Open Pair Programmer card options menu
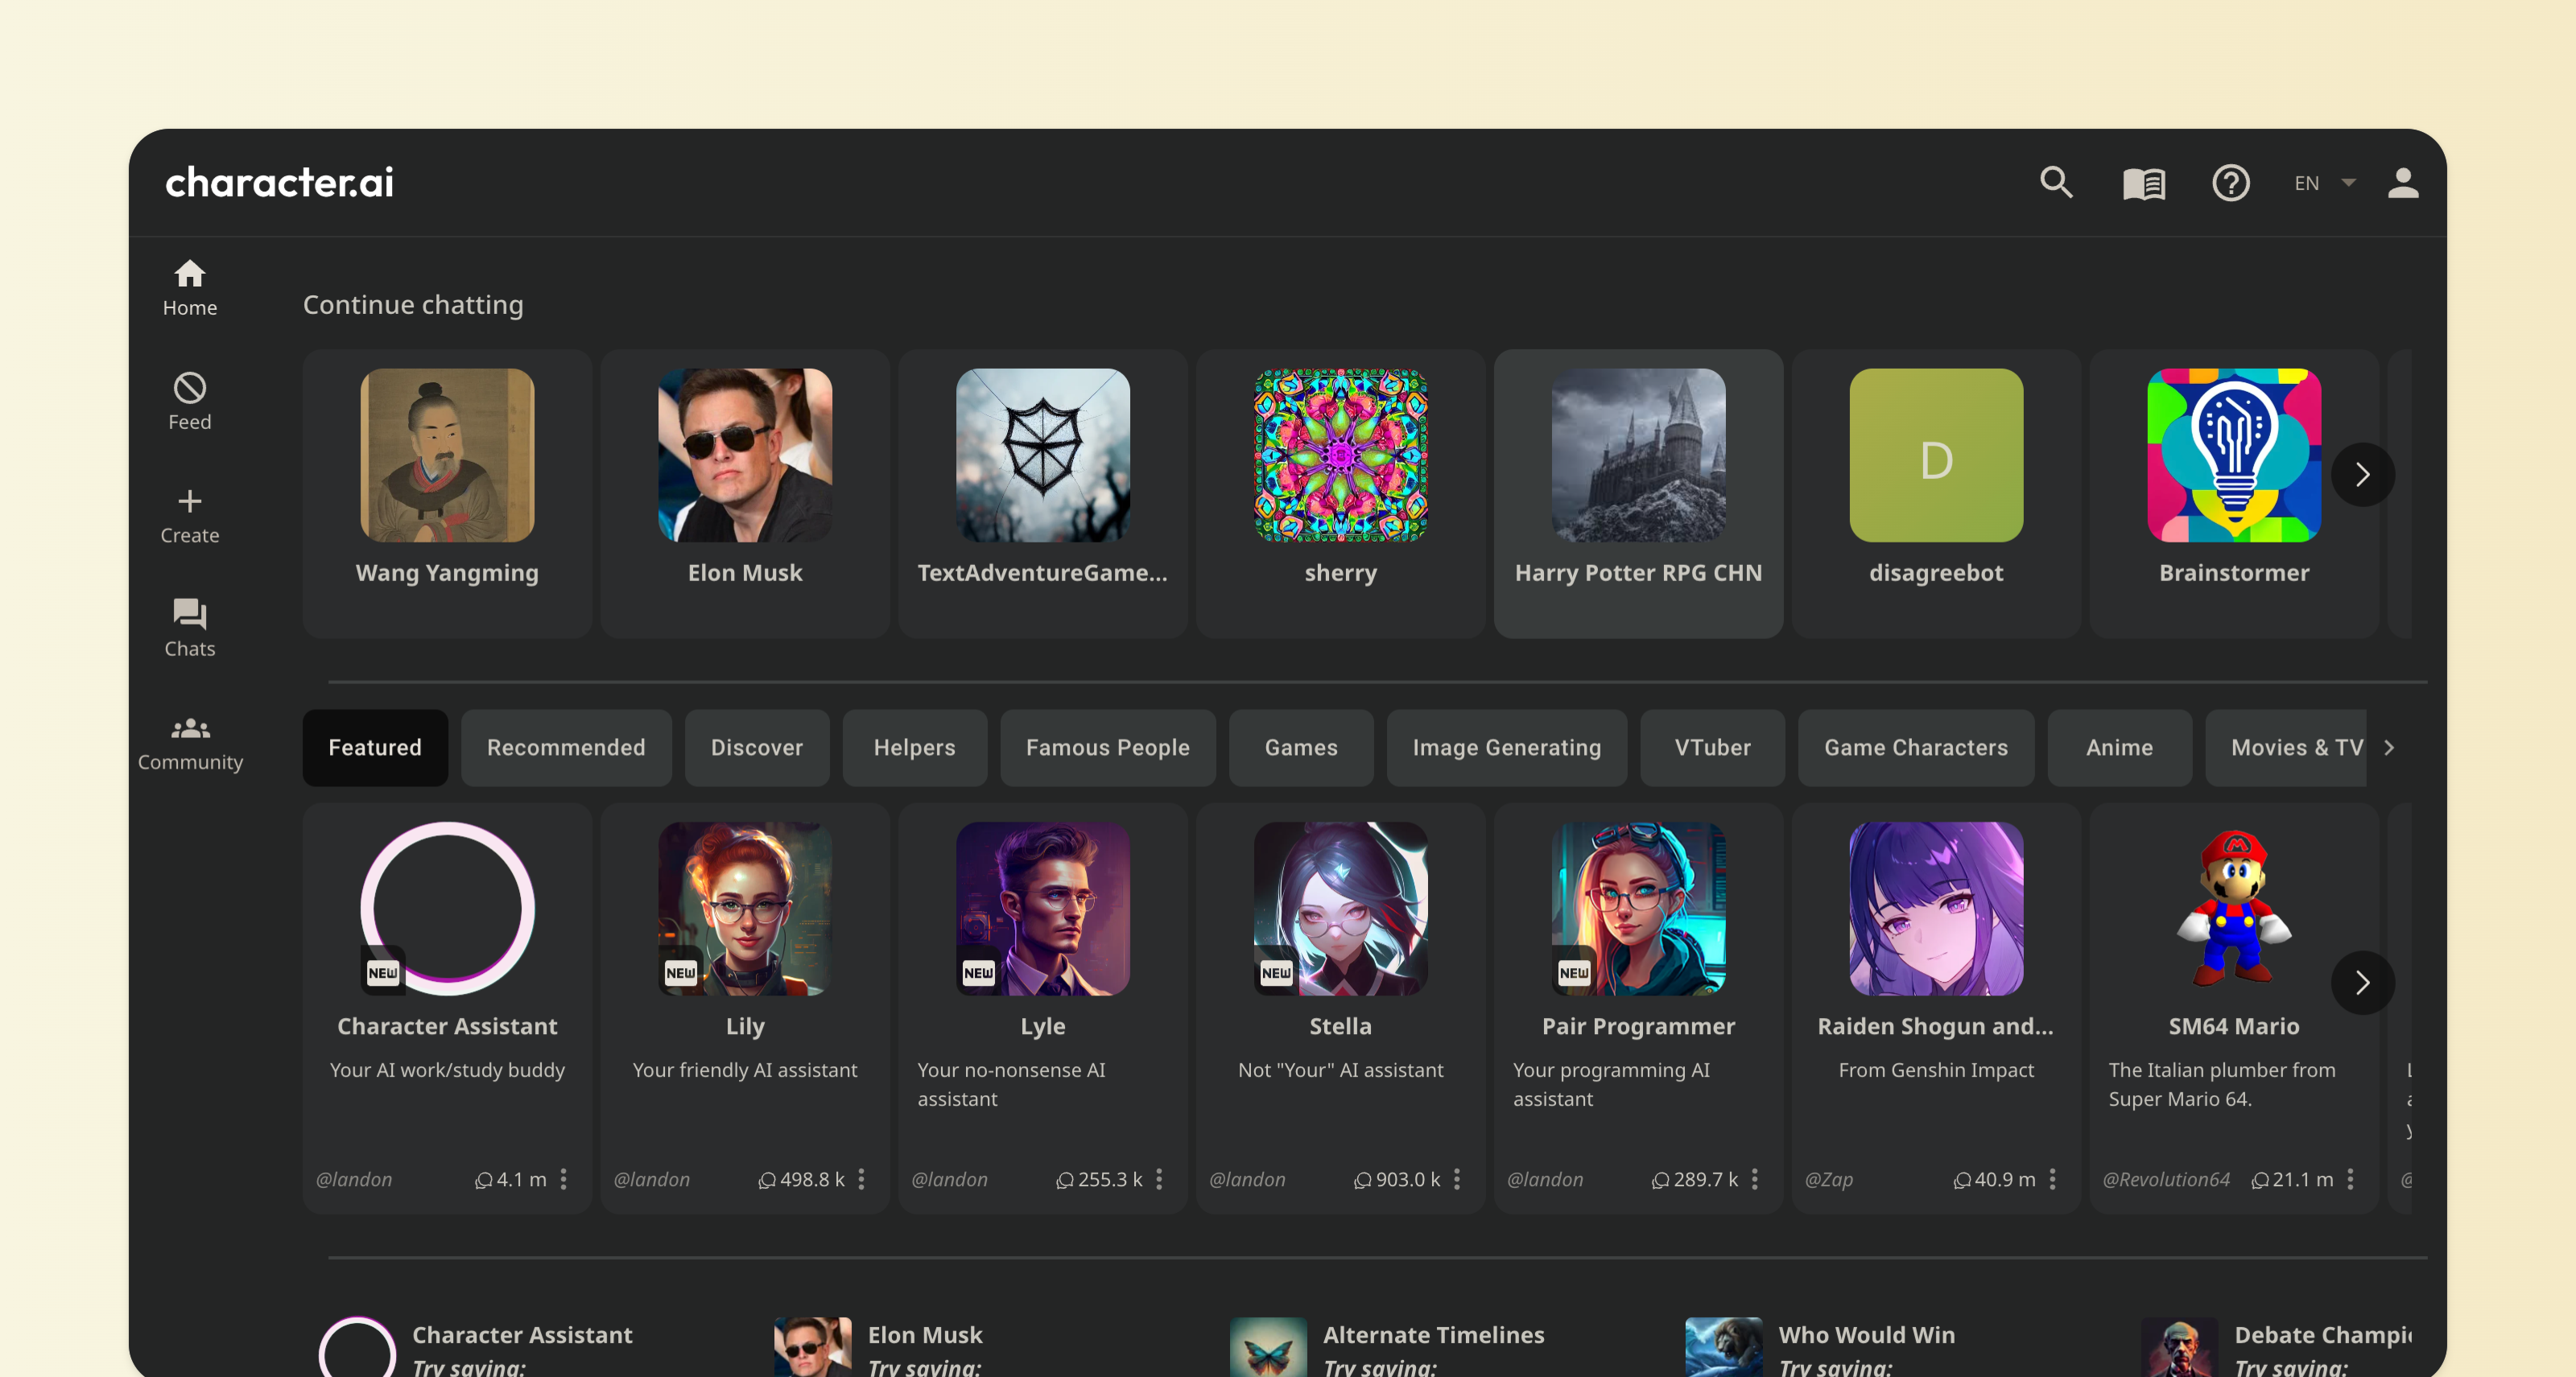Image resolution: width=2576 pixels, height=1377 pixels. coord(1755,1180)
